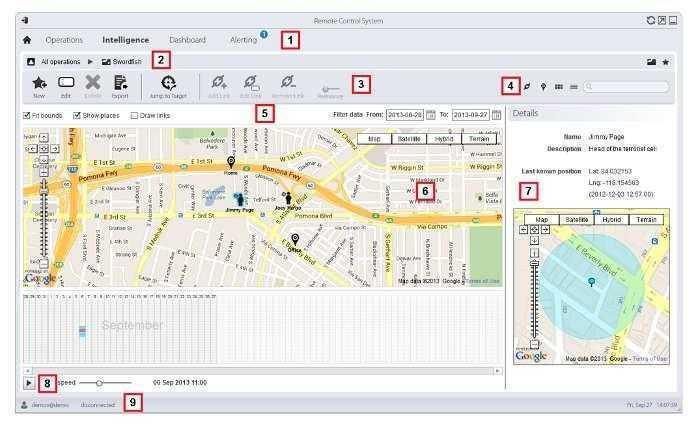Pan Details mini map right
Image resolution: width=700 pixels, height=424 pixels.
(x=545, y=229)
